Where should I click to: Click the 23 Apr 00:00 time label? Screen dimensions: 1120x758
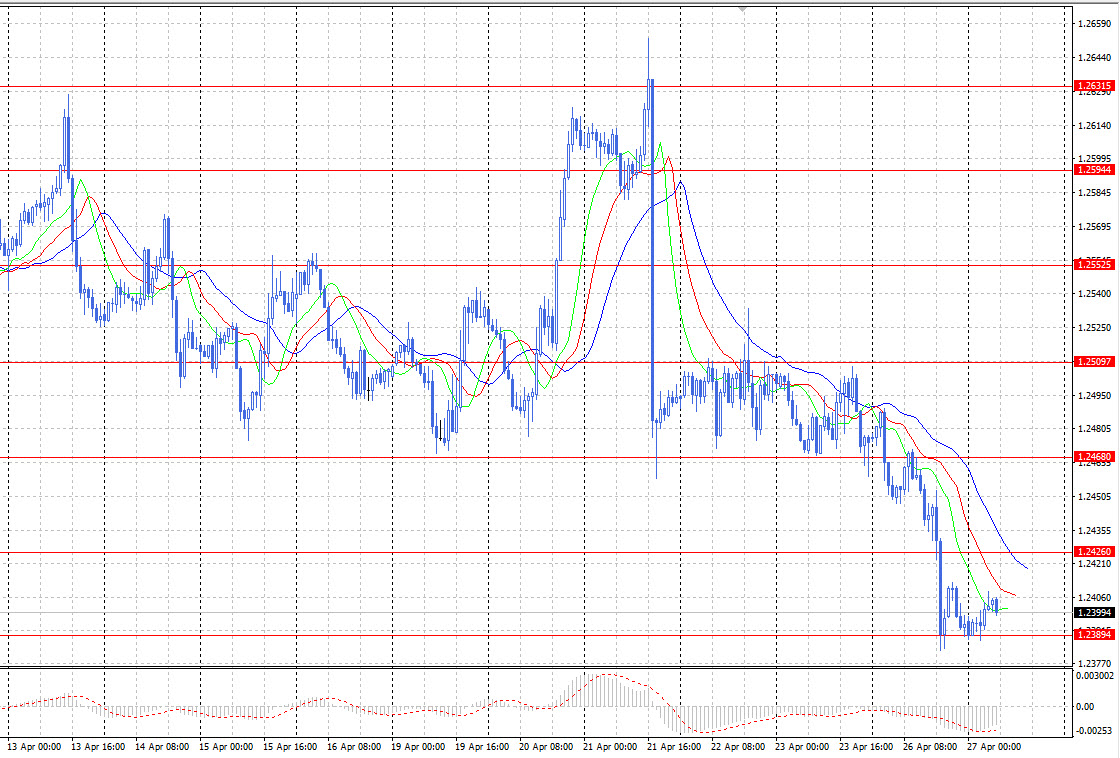pos(802,747)
